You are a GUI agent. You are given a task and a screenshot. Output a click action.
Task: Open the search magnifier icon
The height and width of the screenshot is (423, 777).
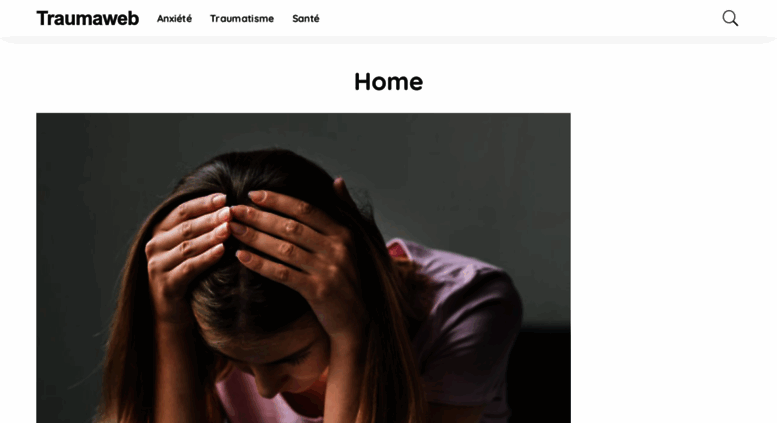[730, 18]
